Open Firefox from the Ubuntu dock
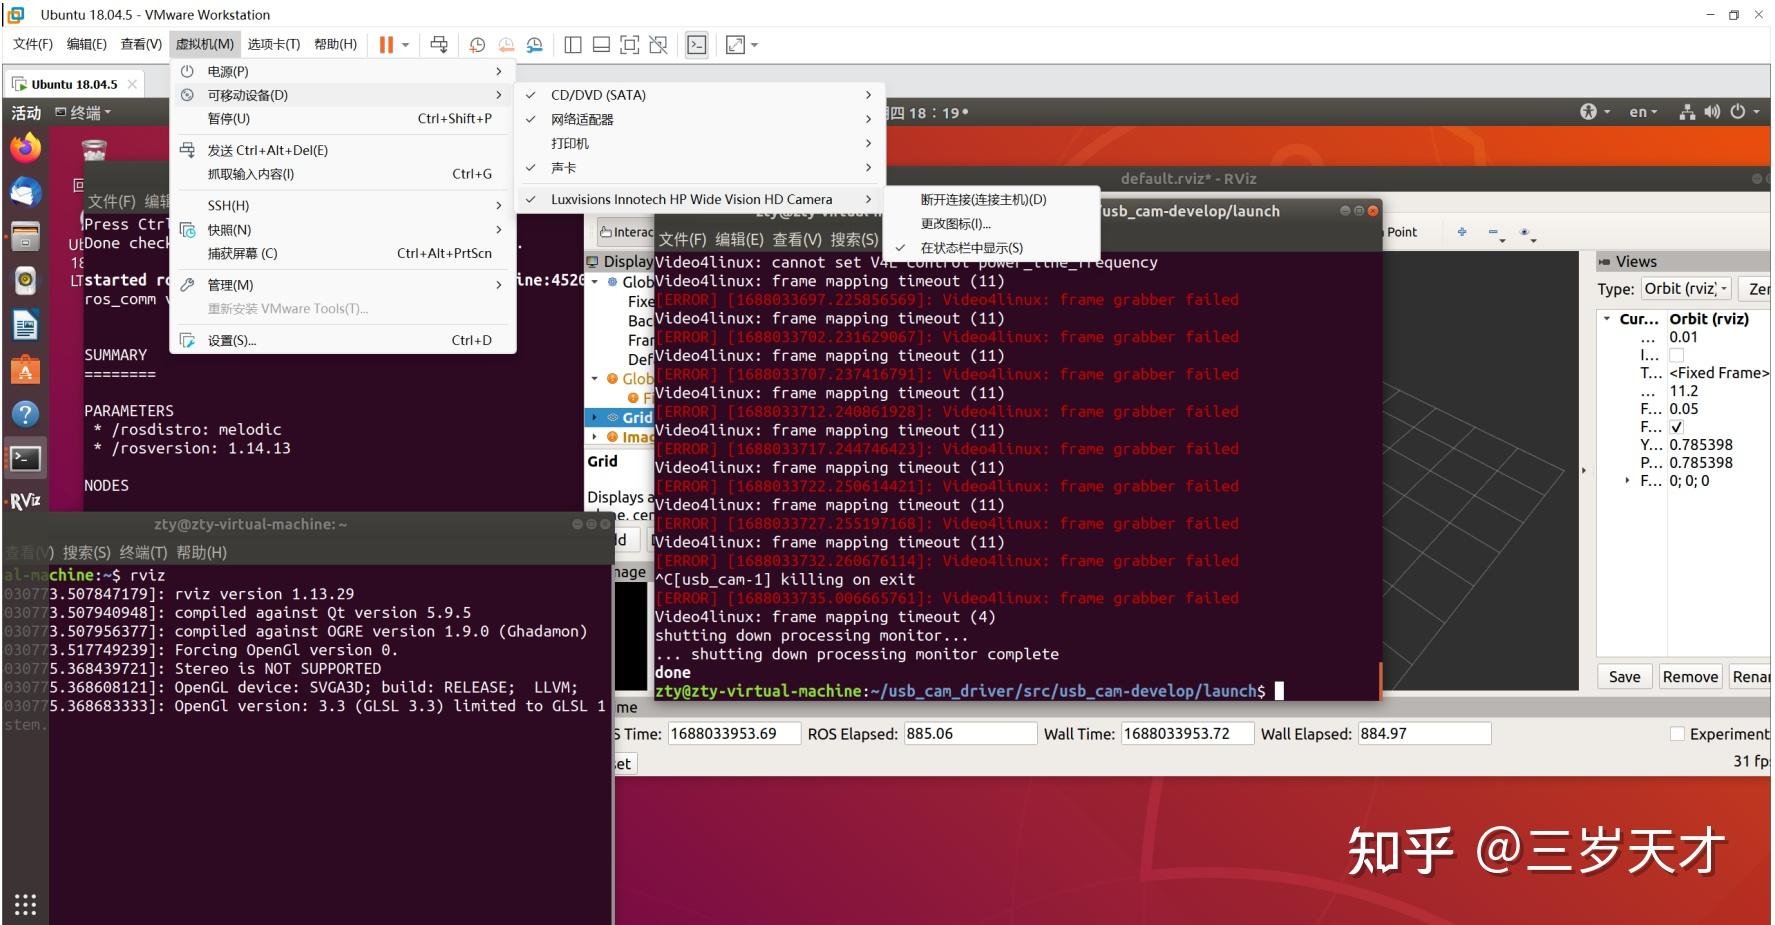The height and width of the screenshot is (925, 1775). pos(25,148)
